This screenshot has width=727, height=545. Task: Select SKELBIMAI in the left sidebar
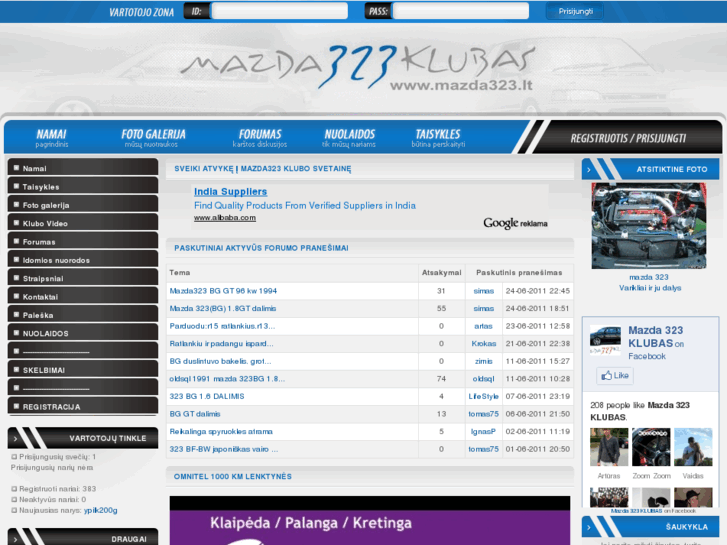click(83, 370)
